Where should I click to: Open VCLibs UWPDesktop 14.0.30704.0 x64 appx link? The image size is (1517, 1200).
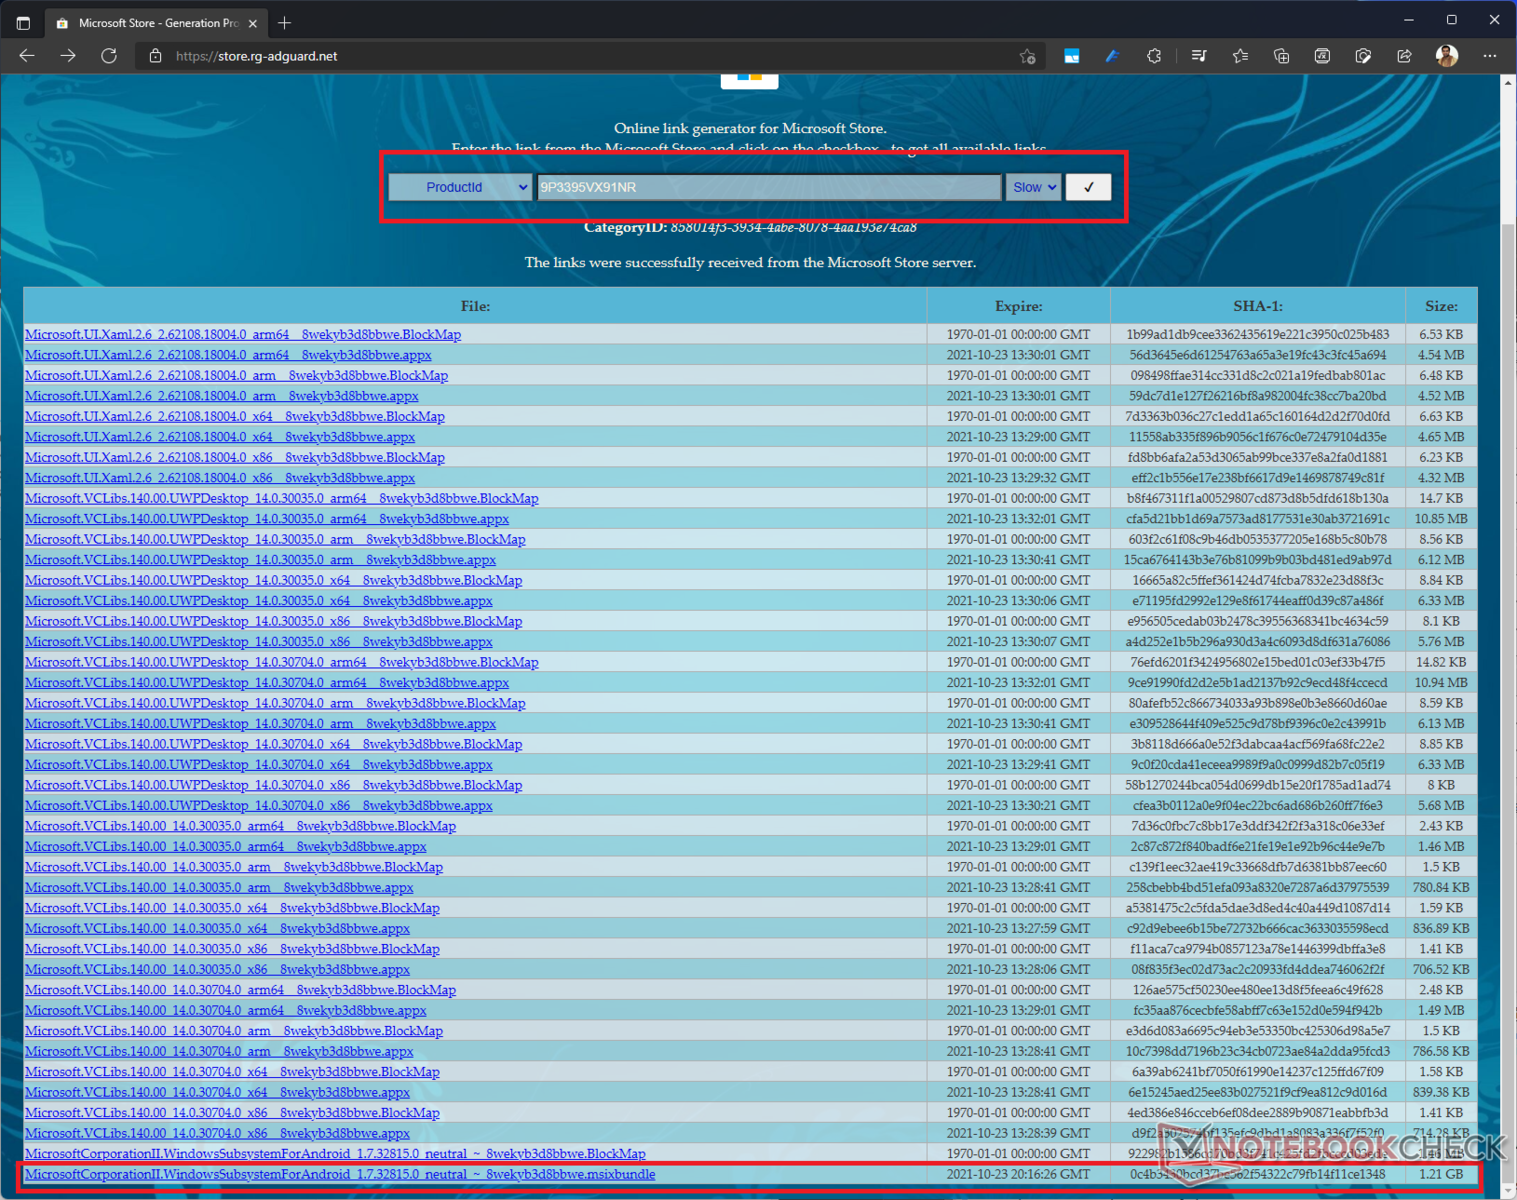(x=259, y=765)
